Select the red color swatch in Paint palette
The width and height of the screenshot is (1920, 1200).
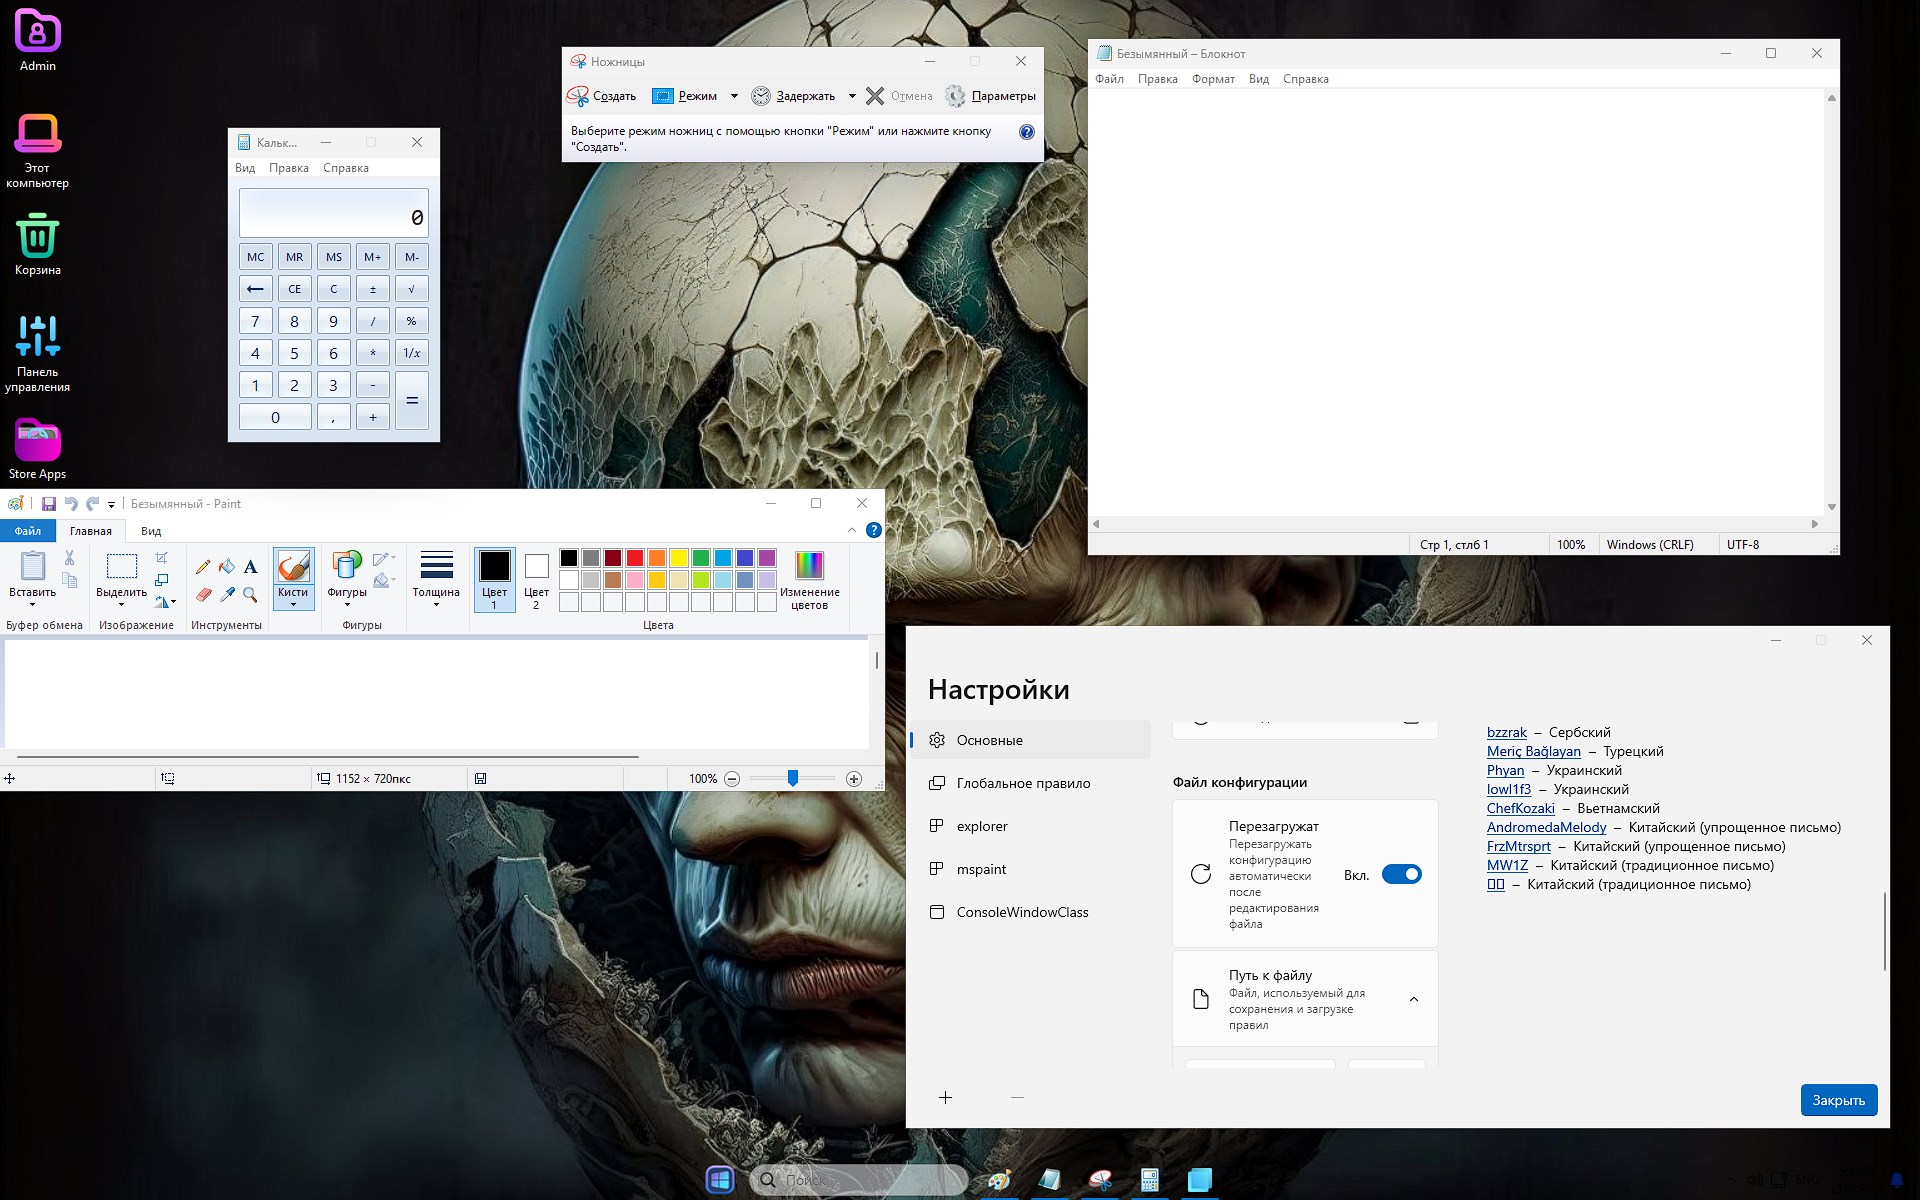(x=635, y=558)
